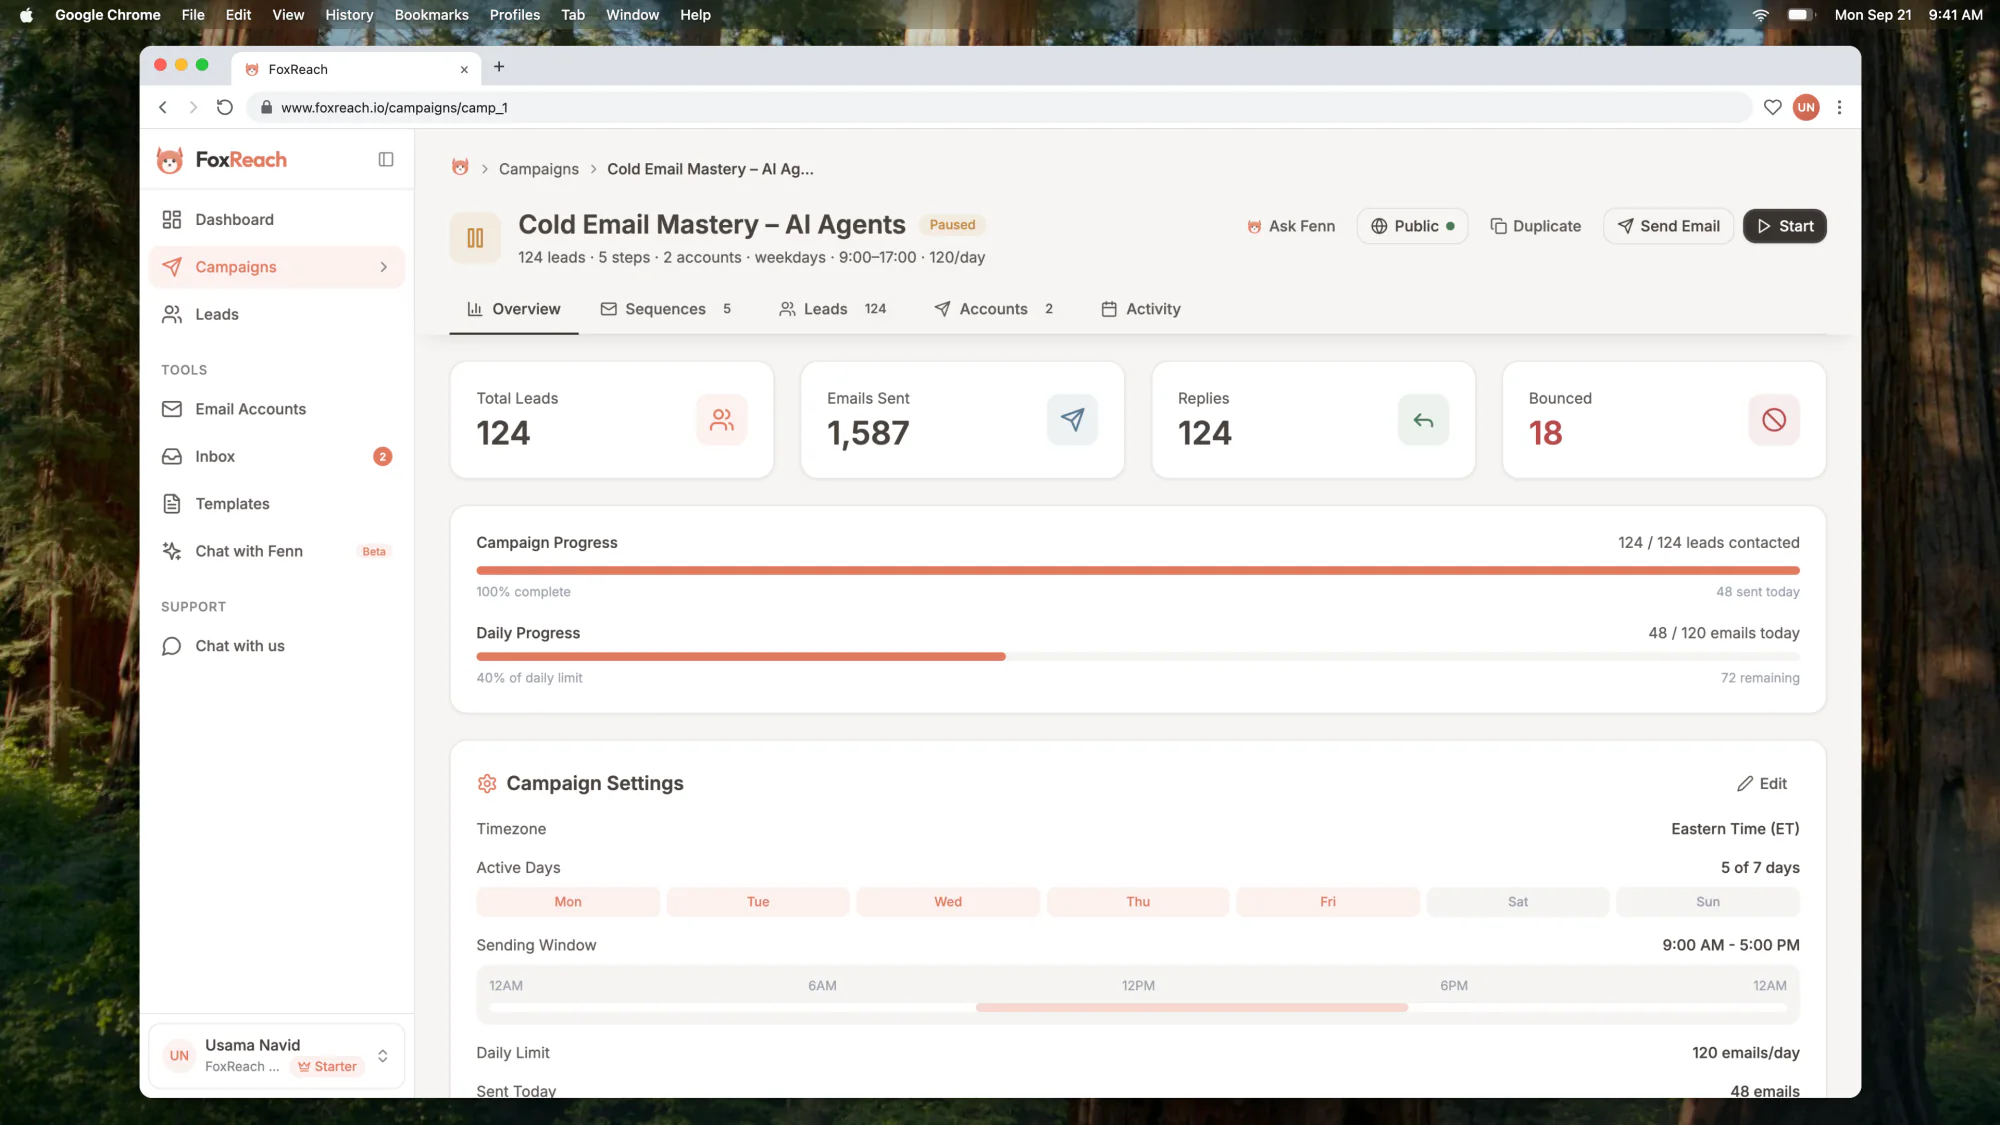
Task: Open the UN profile avatar in toolbar
Action: (1806, 108)
